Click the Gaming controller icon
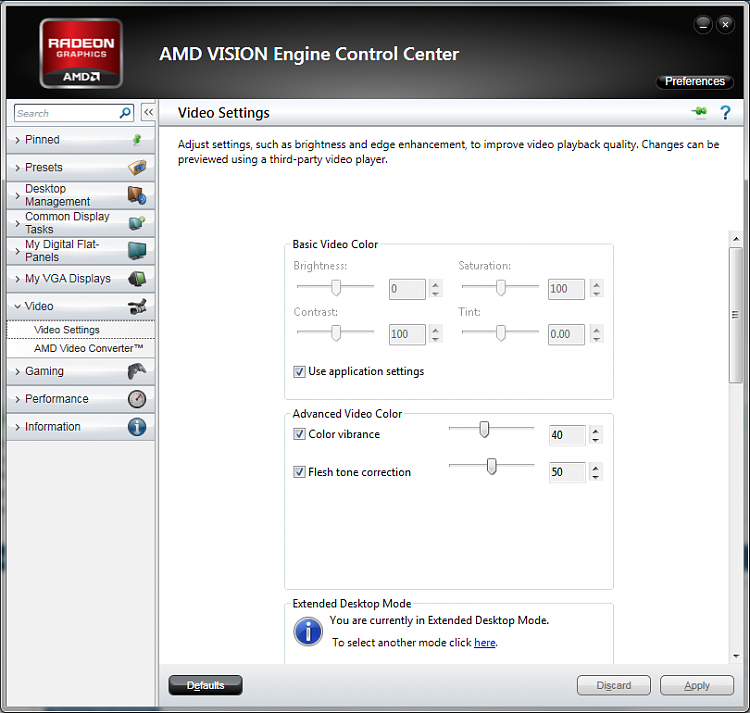The height and width of the screenshot is (713, 750). point(137,371)
